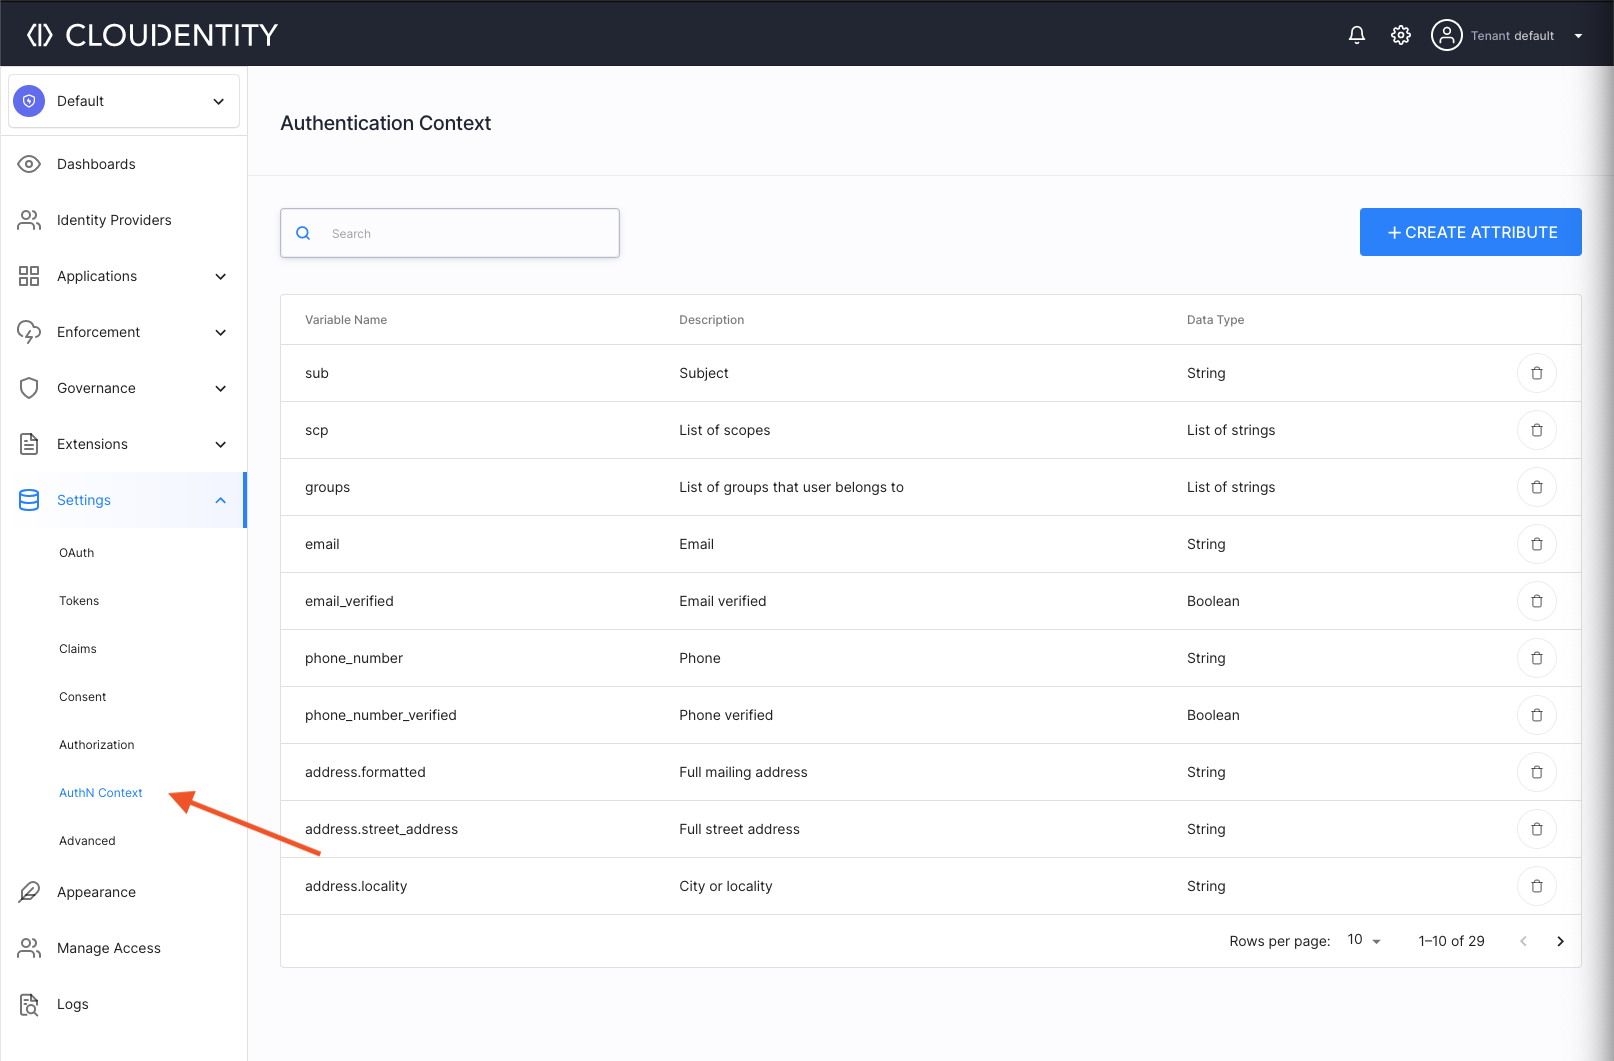Viewport: 1614px width, 1061px height.
Task: Click the 'Full mailing address' description
Action: (743, 772)
